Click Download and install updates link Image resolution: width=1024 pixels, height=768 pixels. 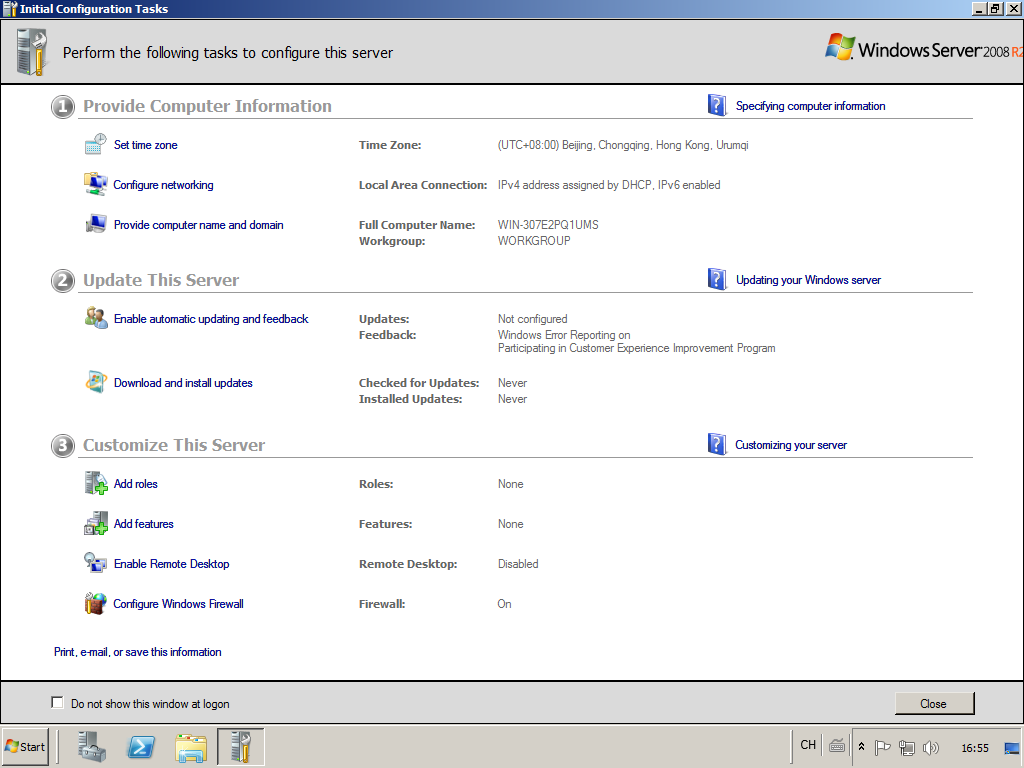pos(183,383)
